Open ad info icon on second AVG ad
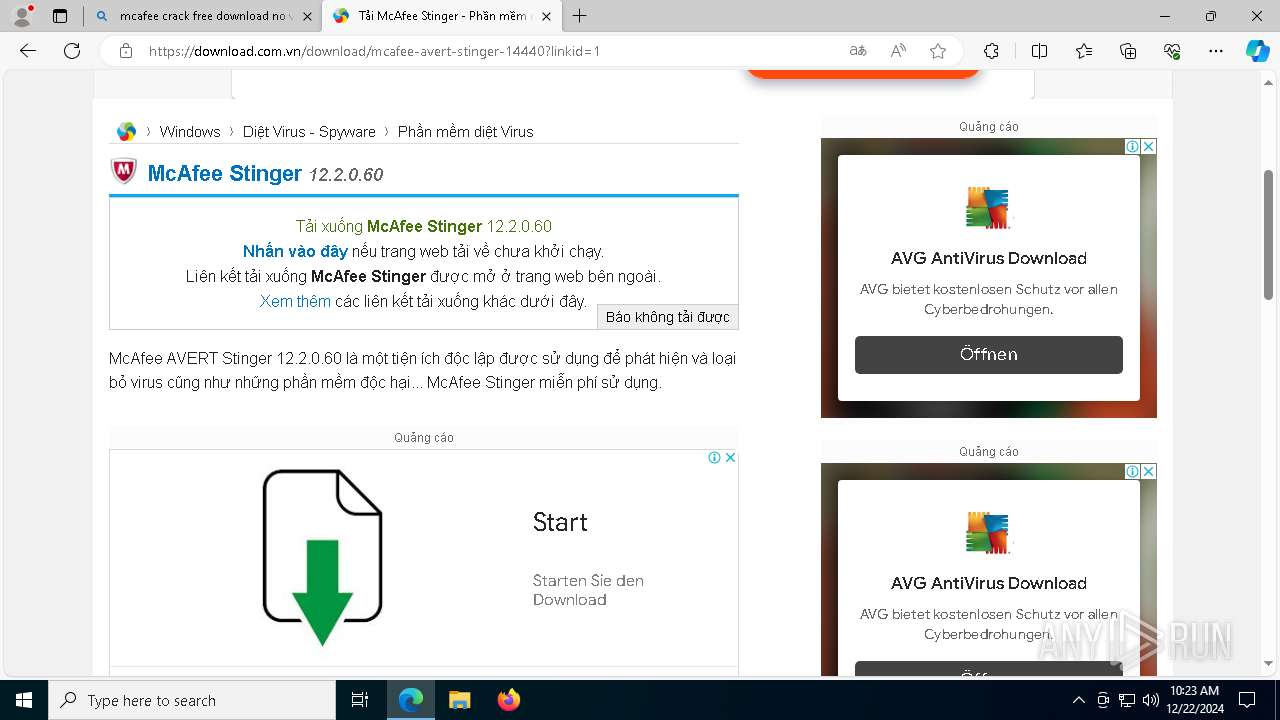Screen dimensions: 1280x720 point(1133,471)
